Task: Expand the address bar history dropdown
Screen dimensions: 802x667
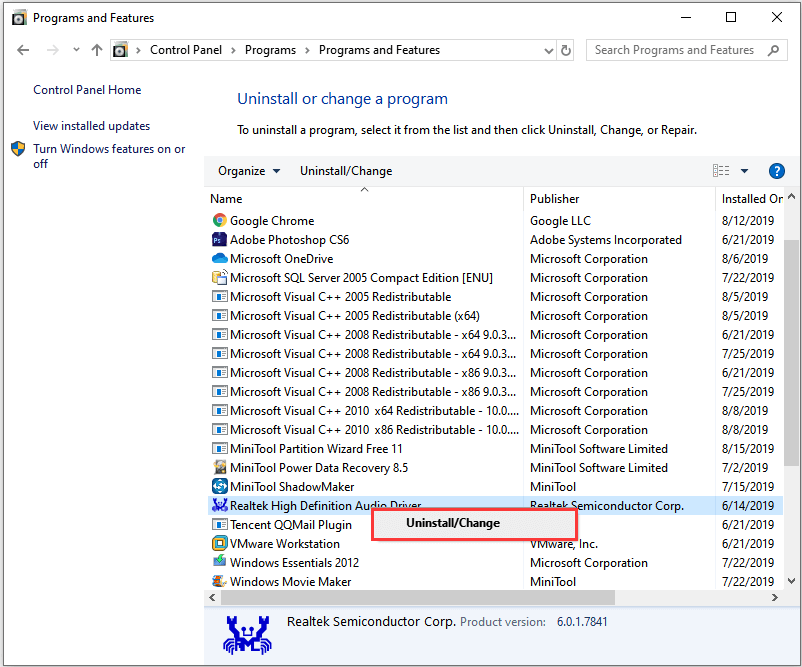Action: click(548, 50)
